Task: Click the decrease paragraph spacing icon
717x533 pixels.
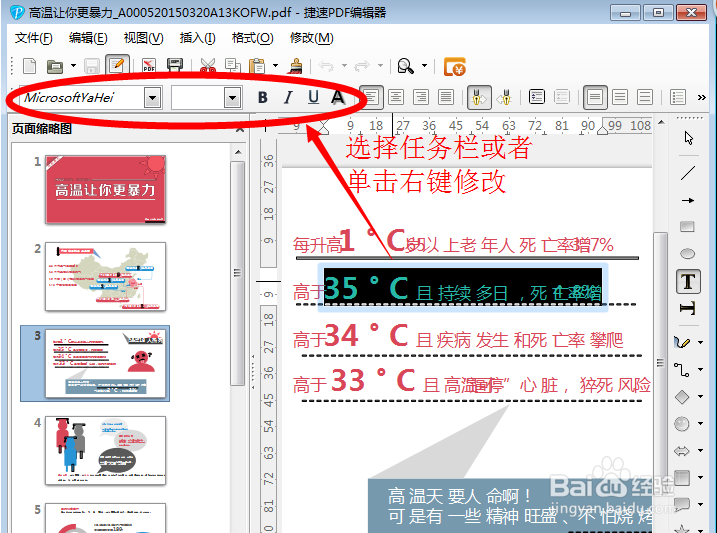Action: 562,97
